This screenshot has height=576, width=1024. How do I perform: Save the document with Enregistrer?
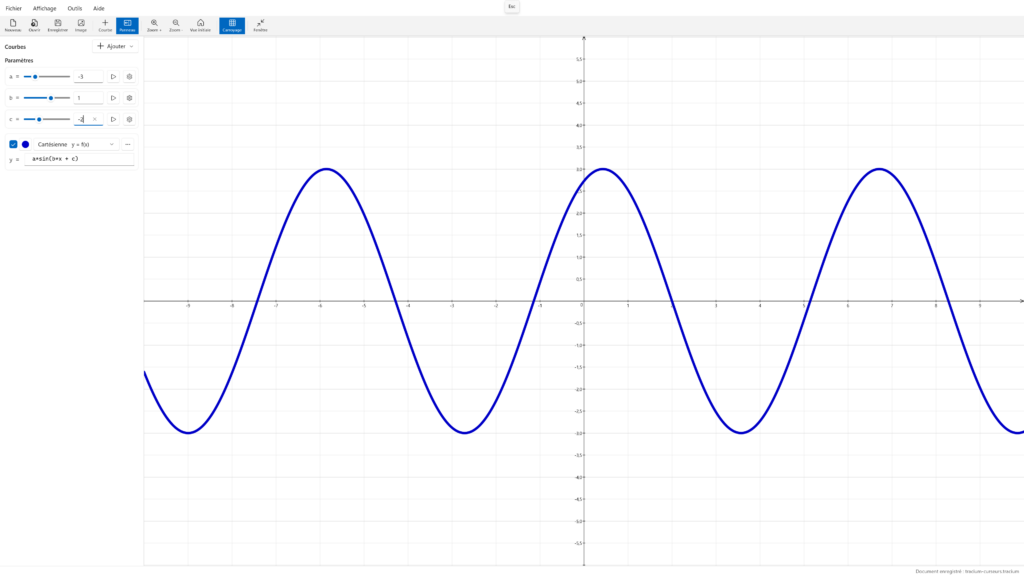(57, 25)
